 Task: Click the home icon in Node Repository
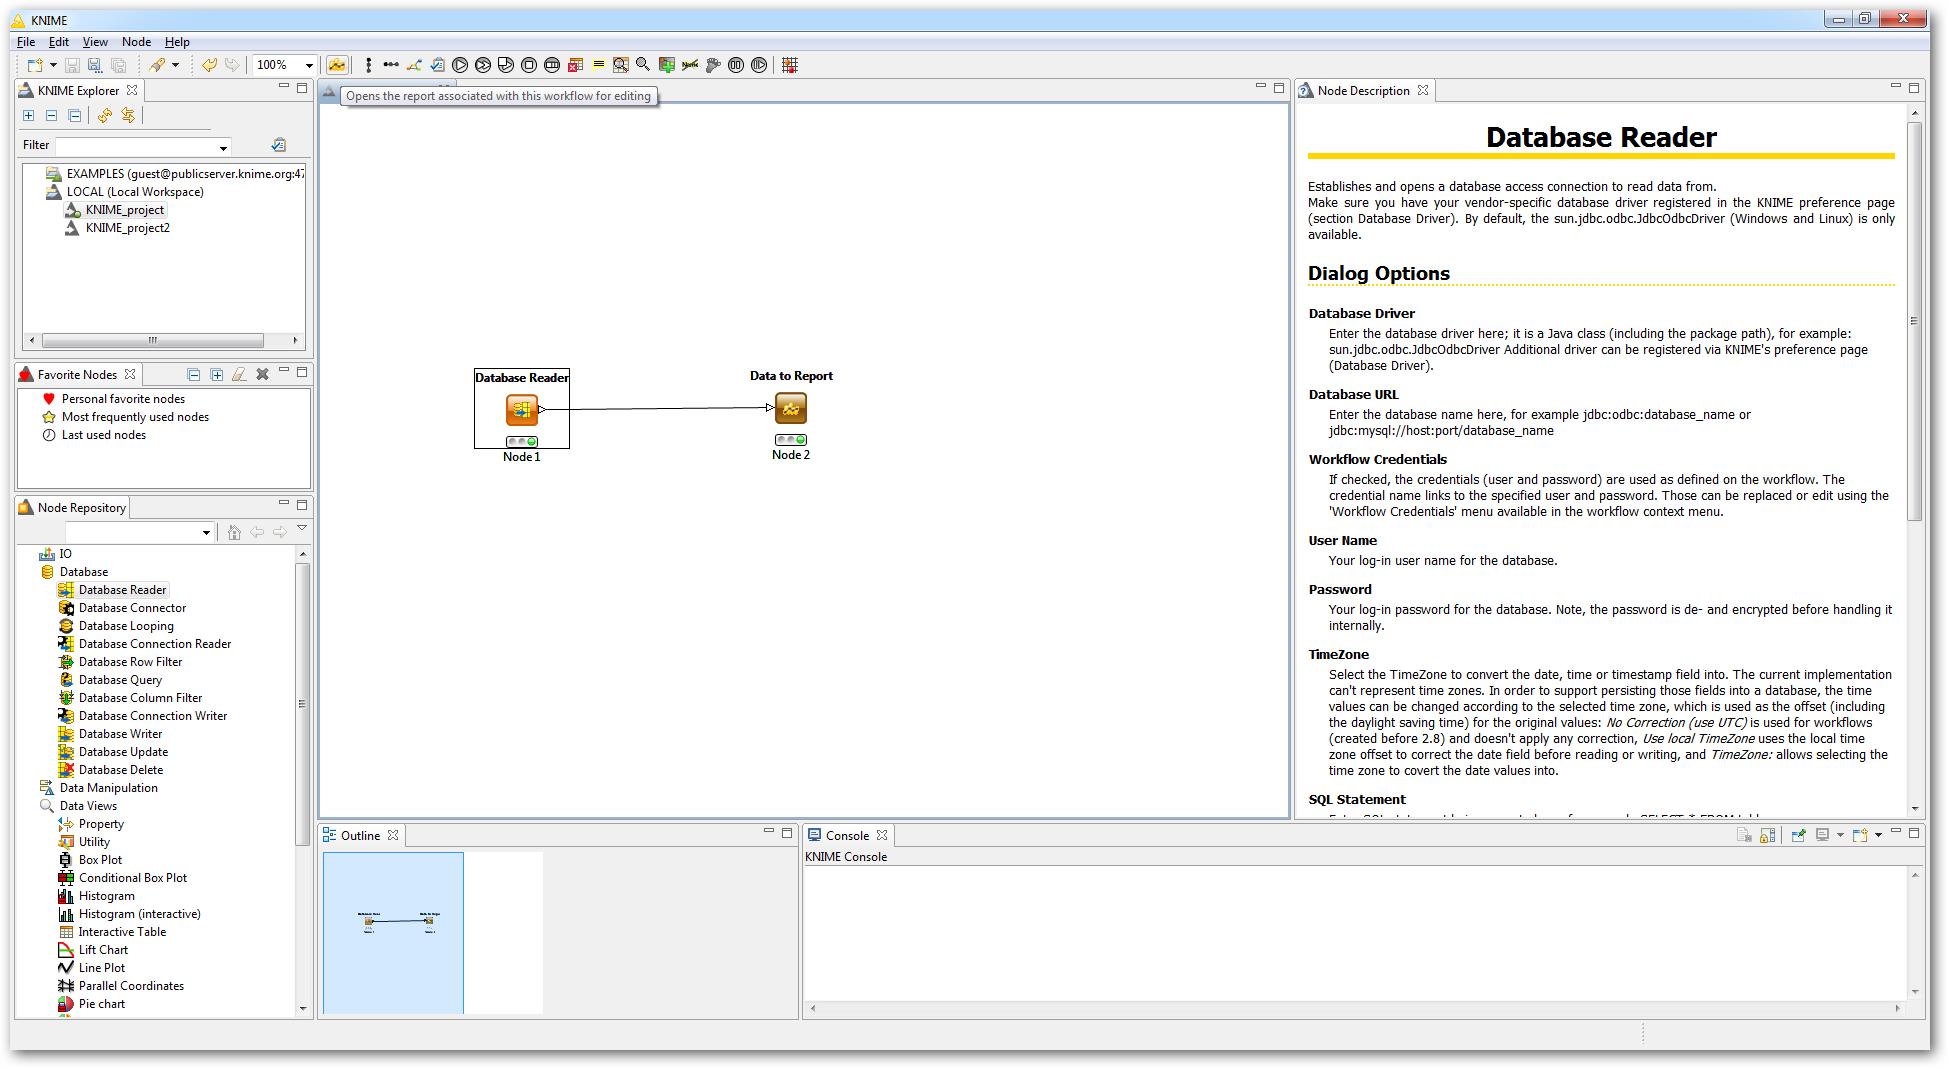click(x=234, y=532)
